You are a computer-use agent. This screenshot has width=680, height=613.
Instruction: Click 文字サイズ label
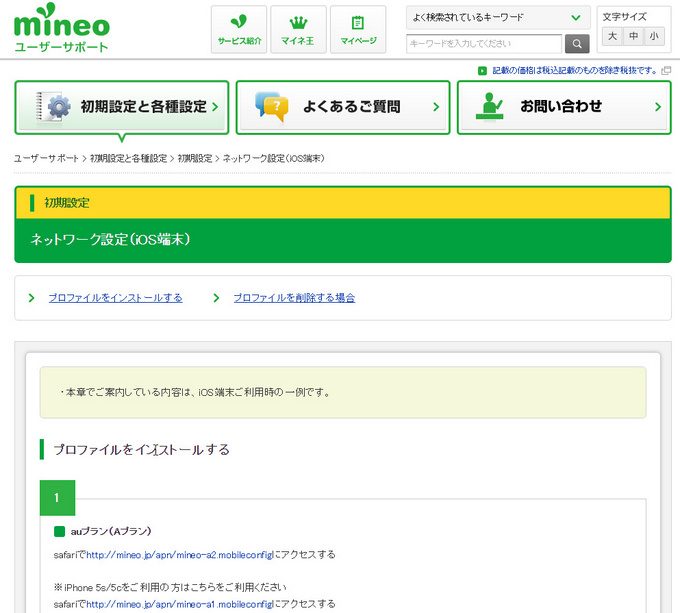(x=624, y=17)
